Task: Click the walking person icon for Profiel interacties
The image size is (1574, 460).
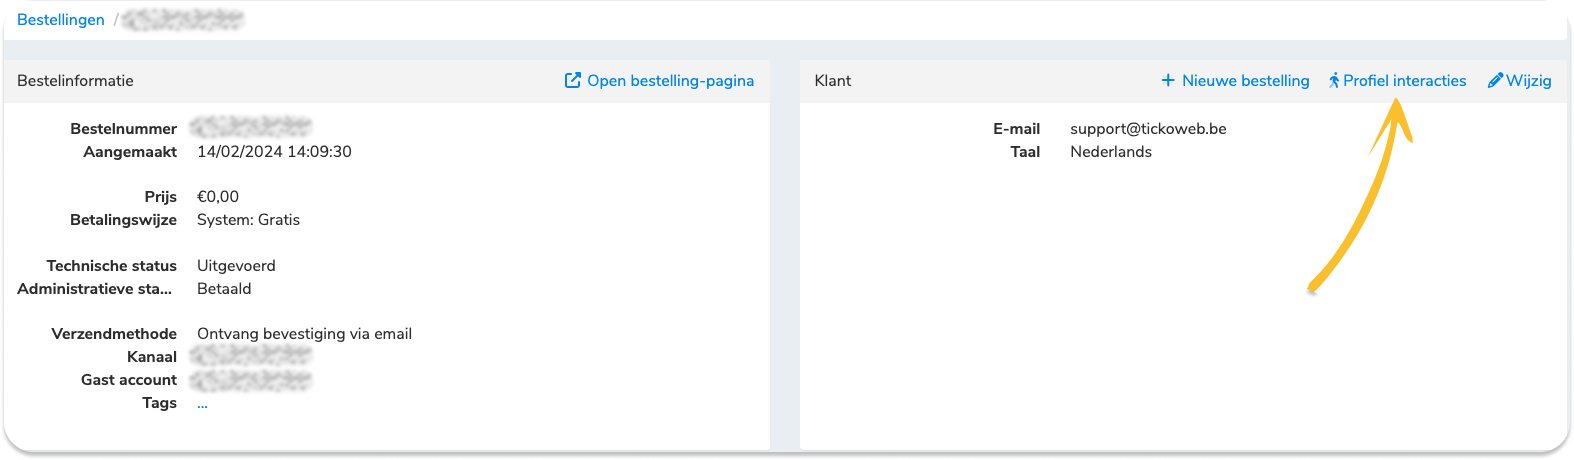Action: (x=1334, y=81)
